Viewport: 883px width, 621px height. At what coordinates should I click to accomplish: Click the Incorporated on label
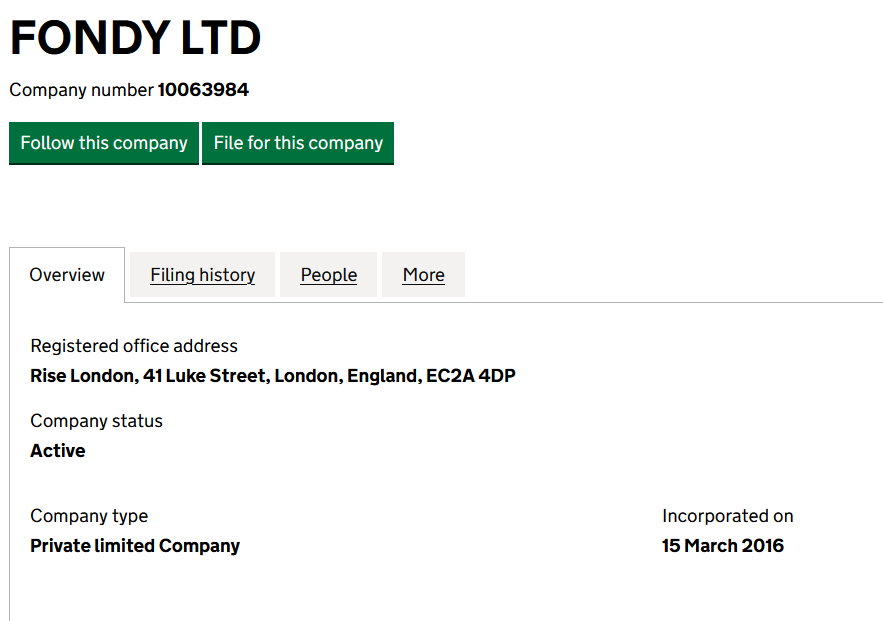click(727, 516)
